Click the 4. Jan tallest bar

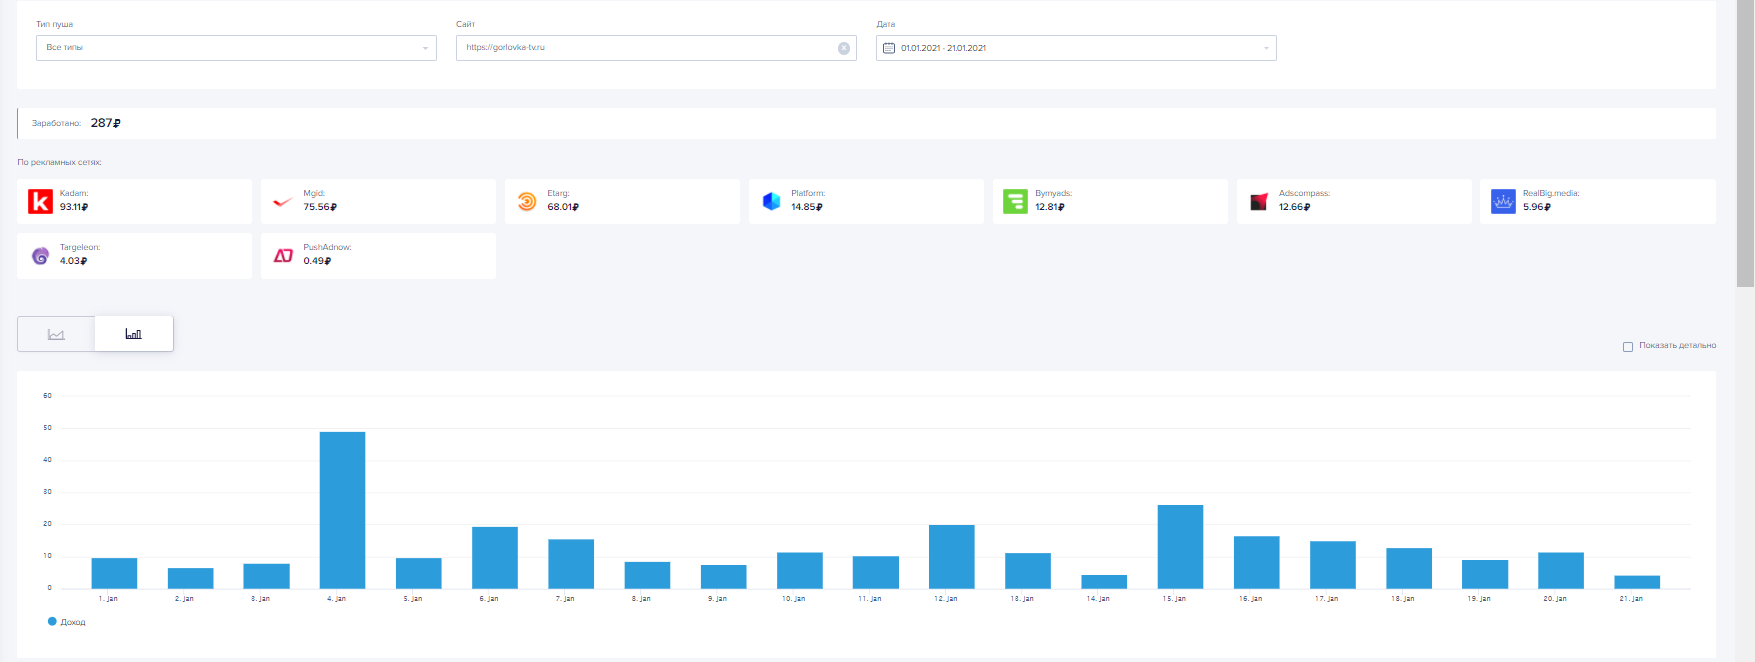(342, 510)
